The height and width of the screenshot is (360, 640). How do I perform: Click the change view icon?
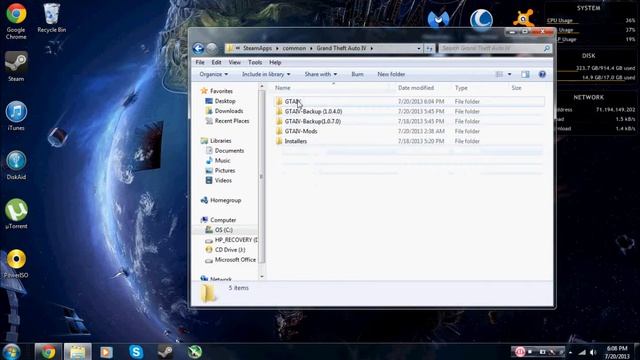point(499,74)
